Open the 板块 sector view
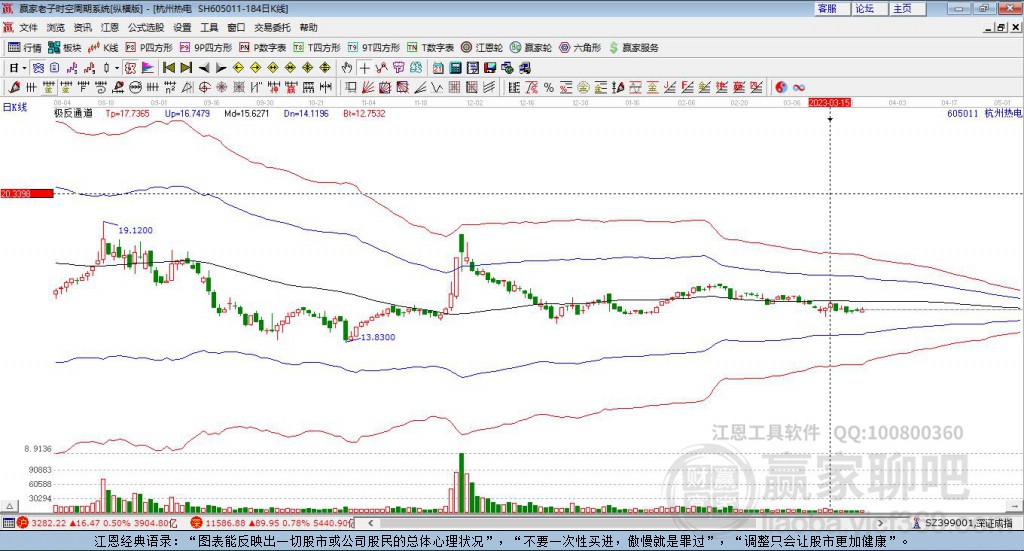 pos(65,48)
